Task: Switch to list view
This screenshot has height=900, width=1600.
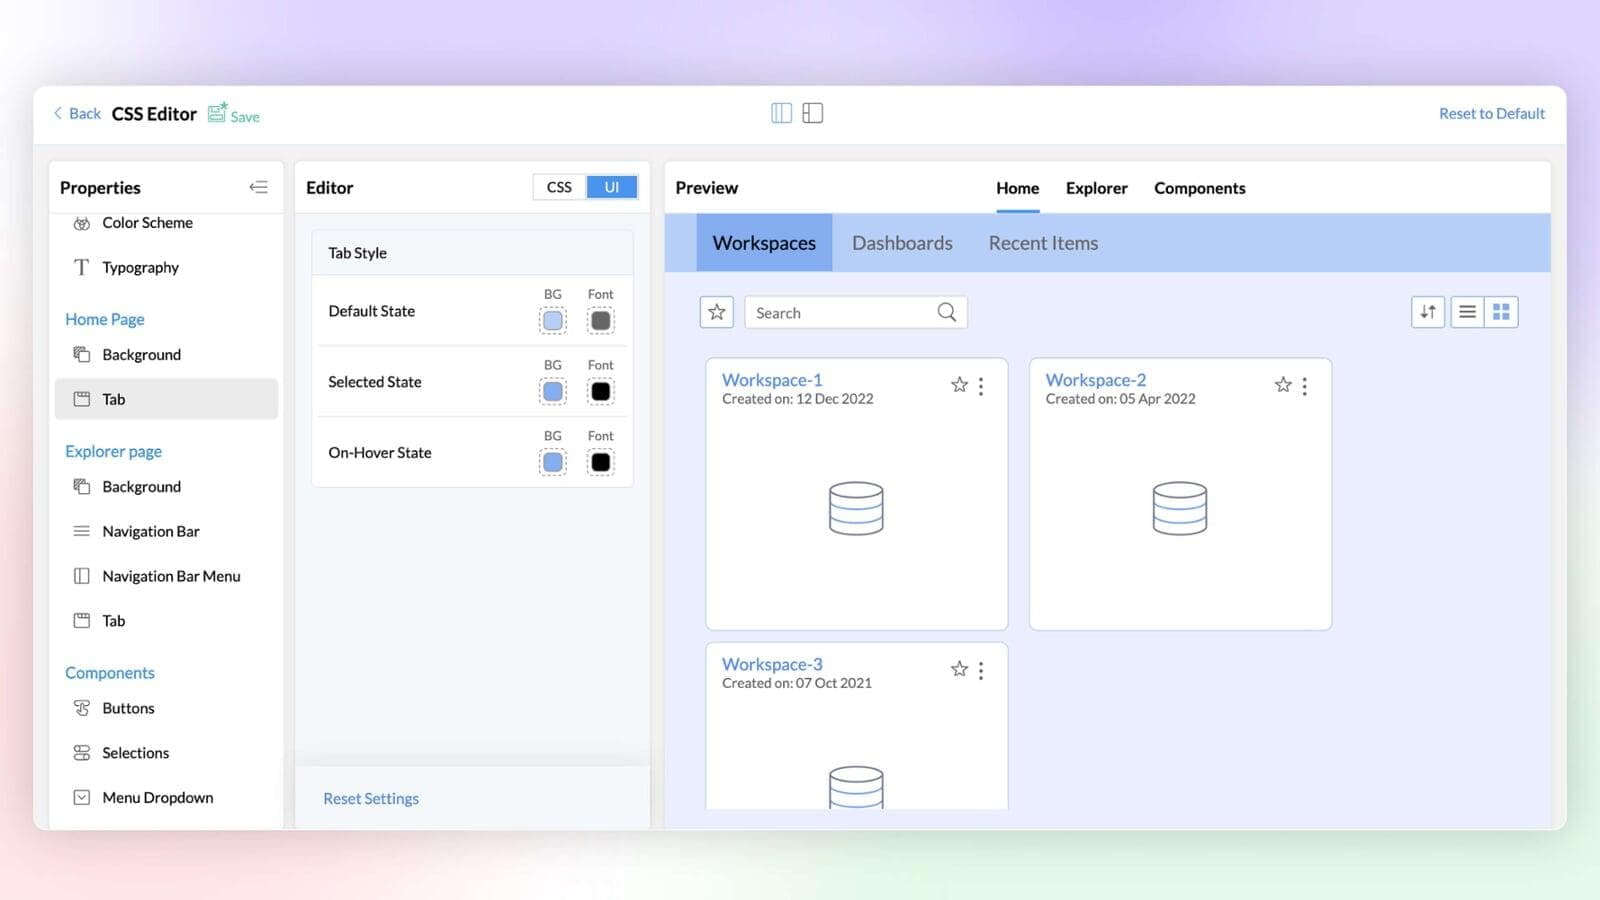Action: point(1467,312)
